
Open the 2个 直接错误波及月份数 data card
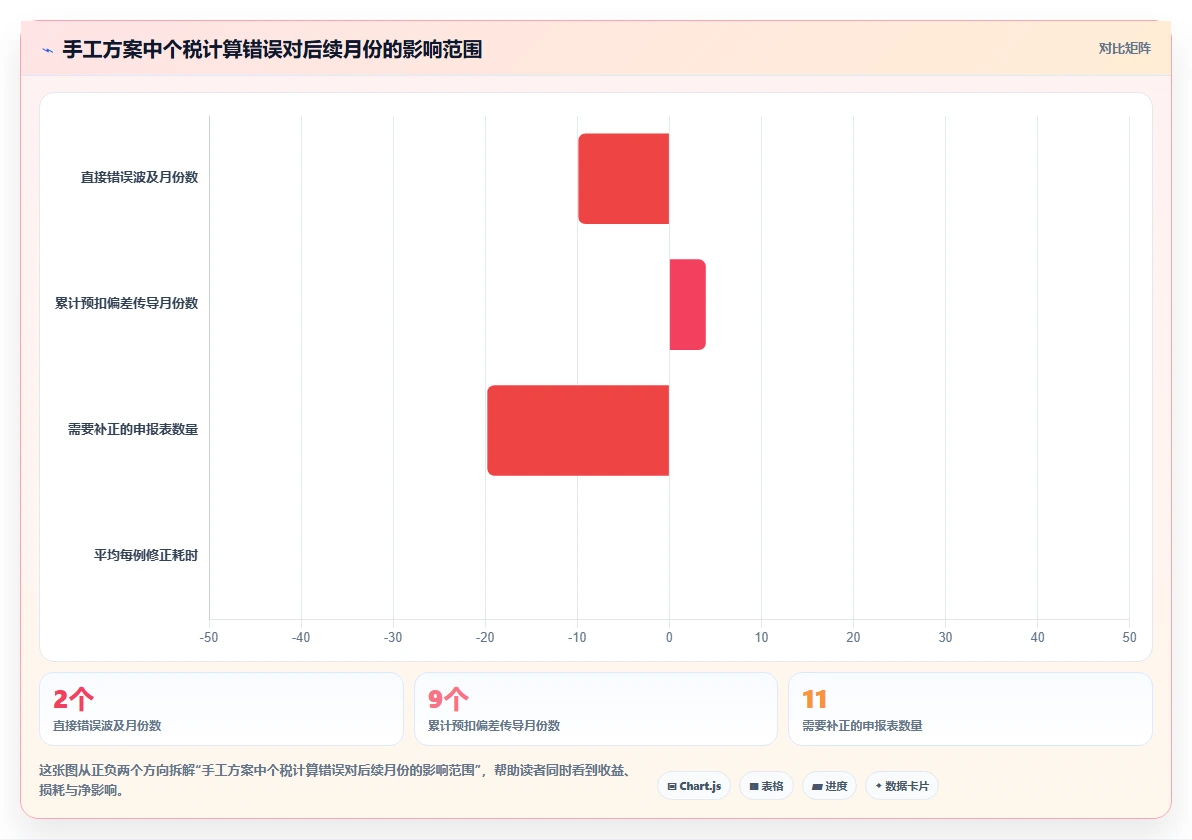[x=221, y=708]
